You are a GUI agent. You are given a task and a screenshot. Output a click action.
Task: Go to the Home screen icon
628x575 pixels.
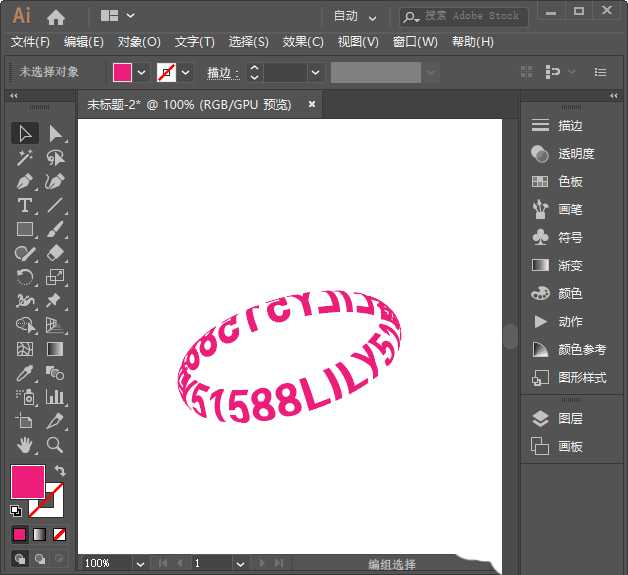[56, 17]
